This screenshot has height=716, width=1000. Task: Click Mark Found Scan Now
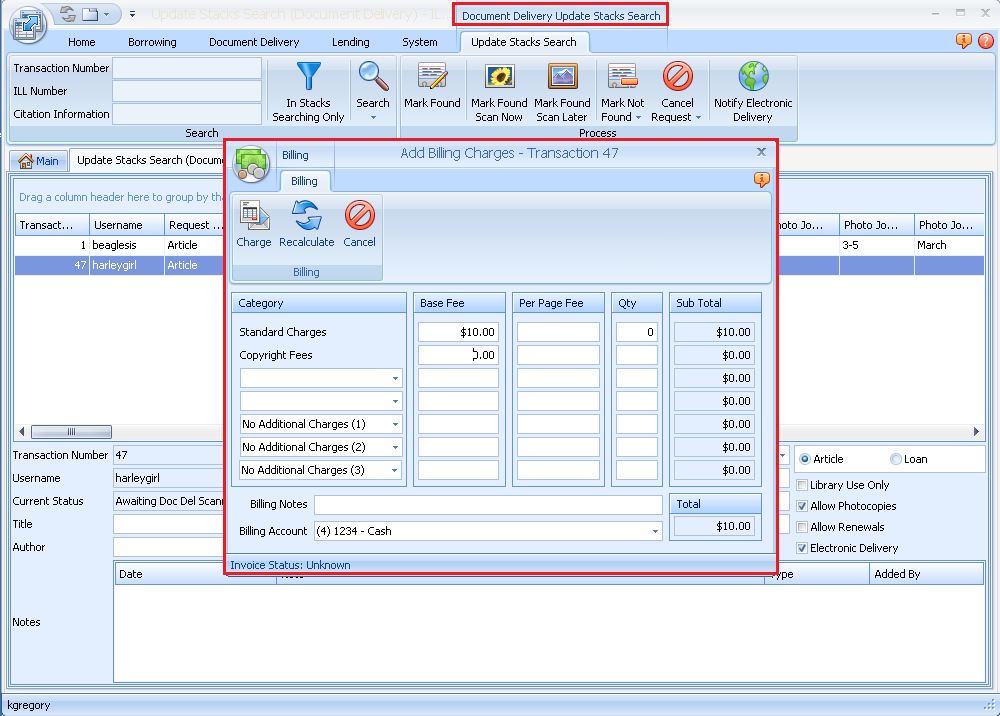[x=498, y=90]
